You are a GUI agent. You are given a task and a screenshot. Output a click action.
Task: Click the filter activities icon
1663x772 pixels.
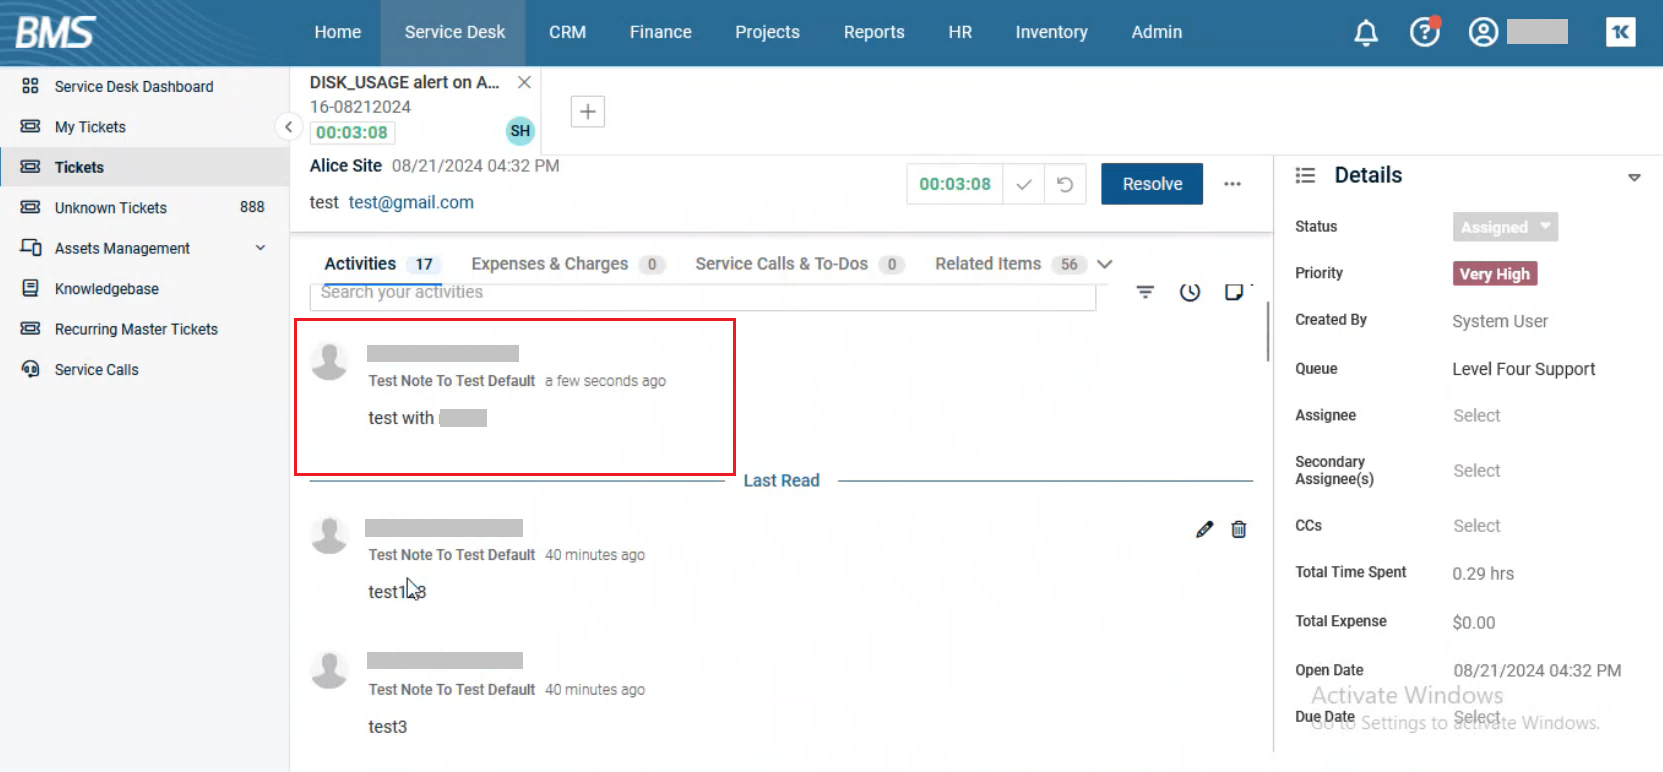pyautogui.click(x=1145, y=292)
